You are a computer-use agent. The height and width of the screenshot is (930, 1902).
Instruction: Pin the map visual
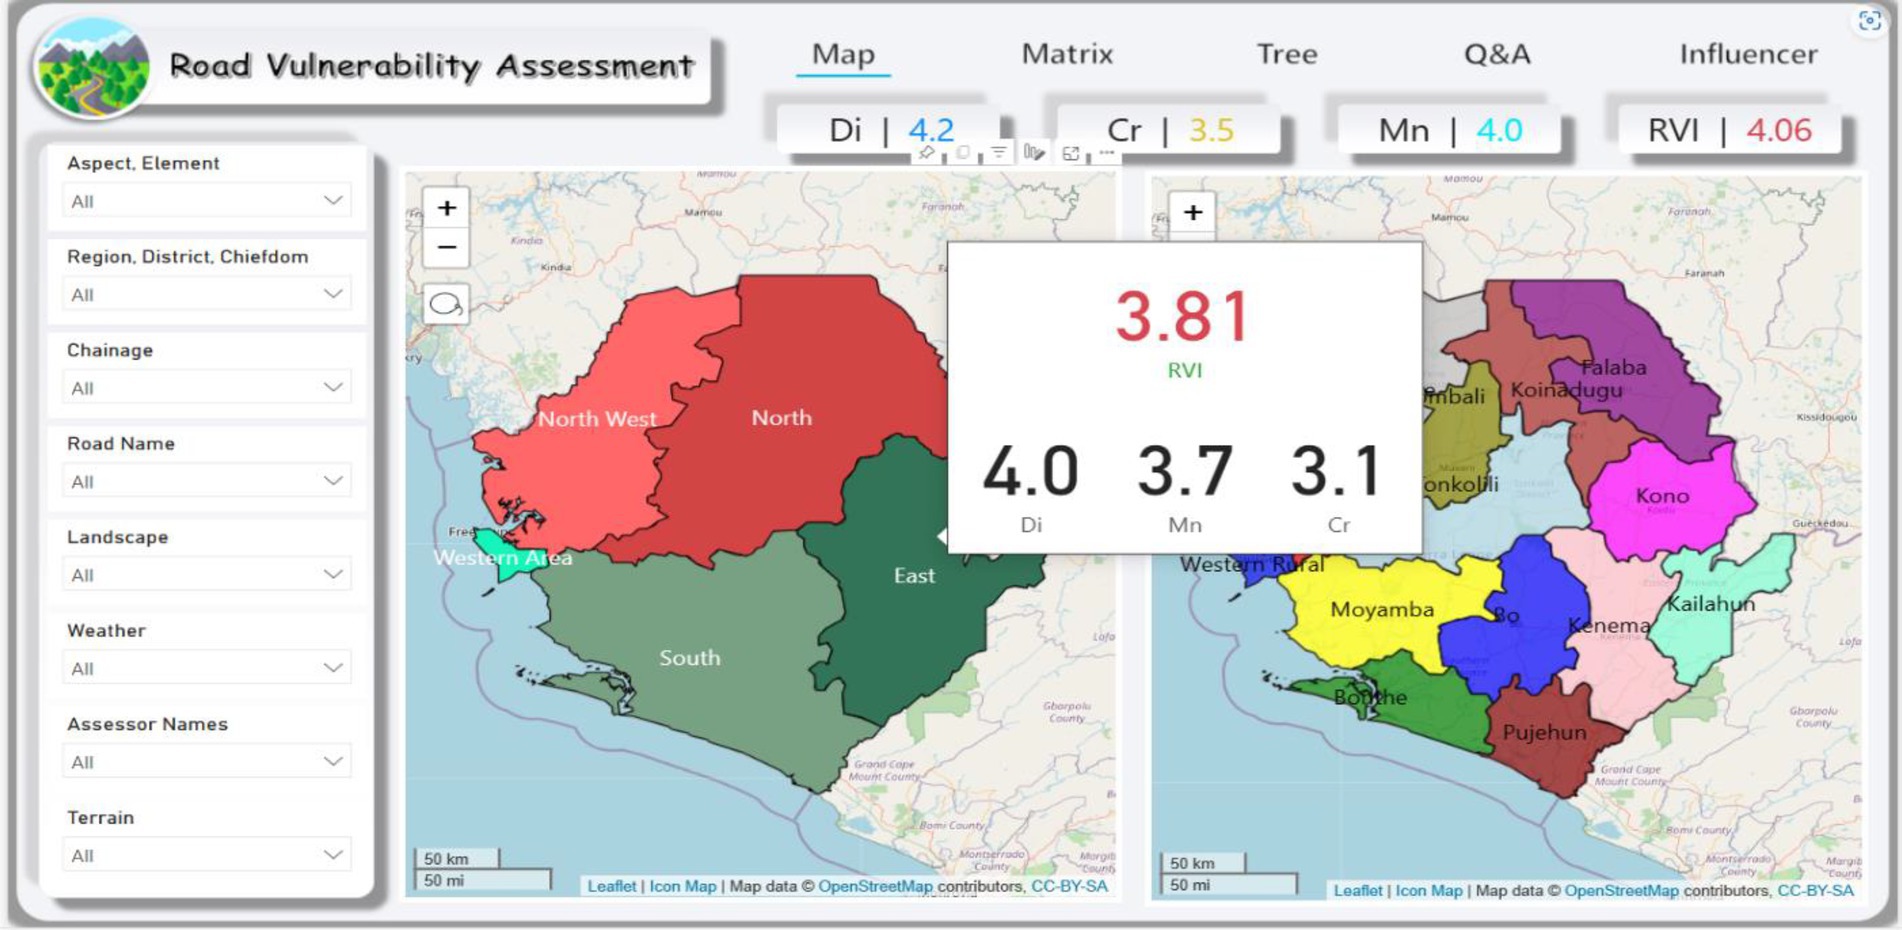tap(927, 153)
